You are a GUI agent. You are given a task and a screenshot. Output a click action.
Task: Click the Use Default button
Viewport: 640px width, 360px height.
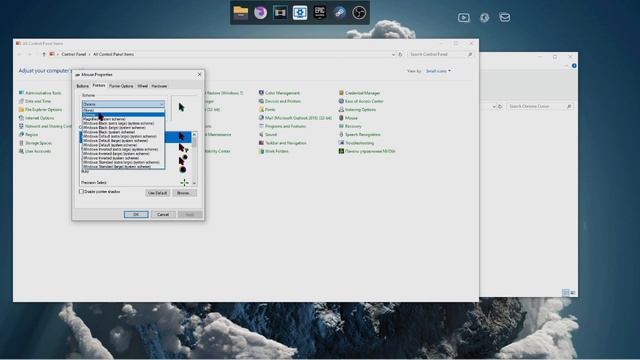tap(158, 193)
